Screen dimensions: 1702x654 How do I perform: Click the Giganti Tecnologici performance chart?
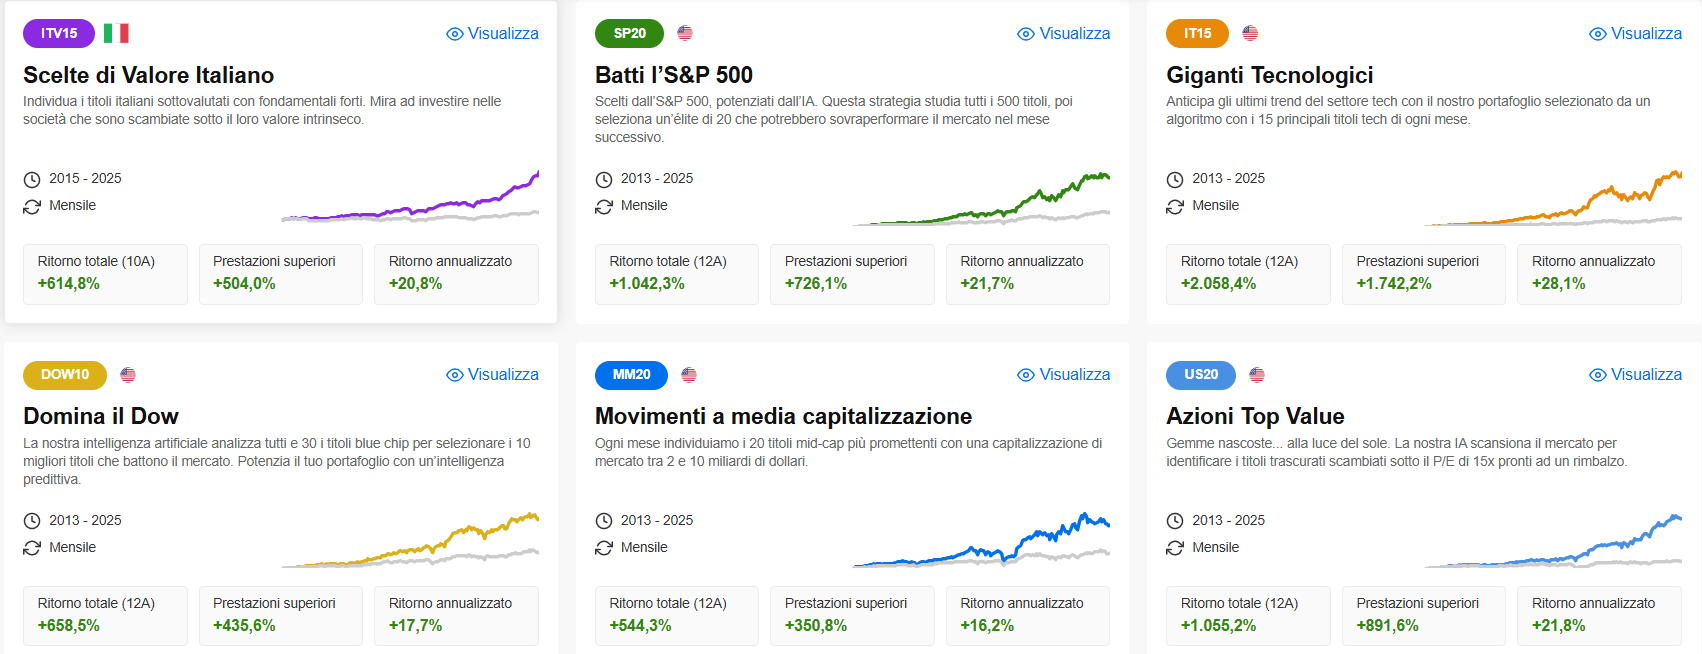point(1553,198)
